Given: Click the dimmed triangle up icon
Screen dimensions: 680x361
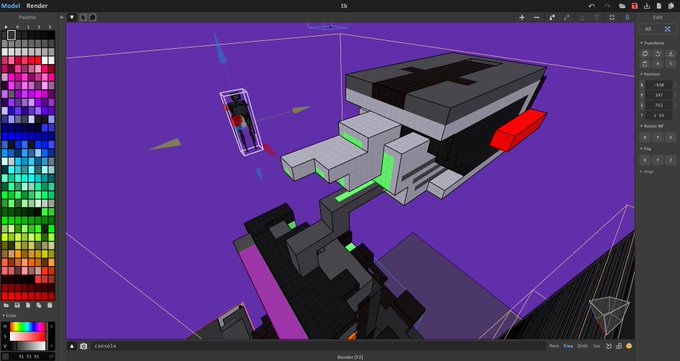Looking at the screenshot, I should pyautogui.click(x=582, y=17).
